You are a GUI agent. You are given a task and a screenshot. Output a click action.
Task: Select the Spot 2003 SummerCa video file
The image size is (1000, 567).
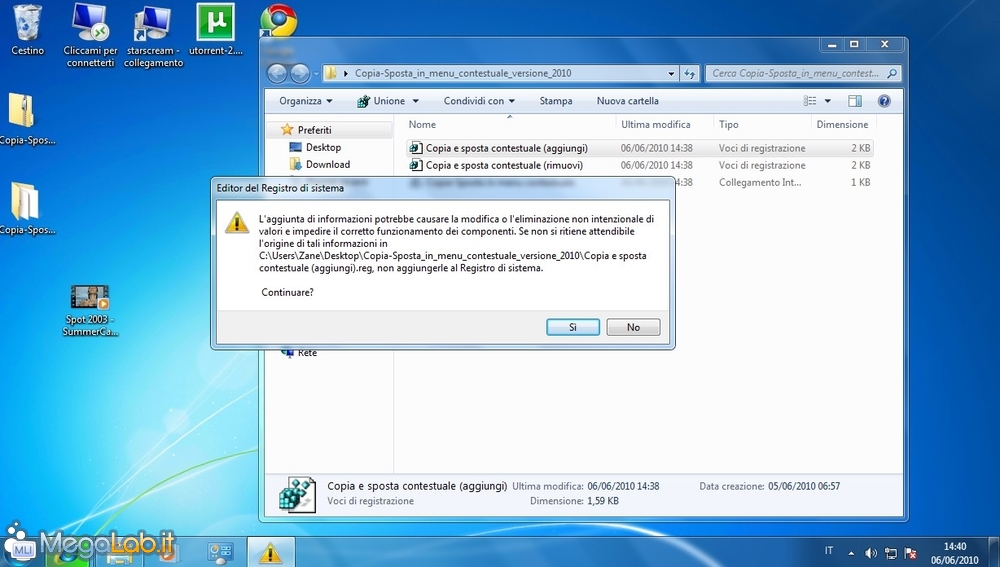click(90, 311)
